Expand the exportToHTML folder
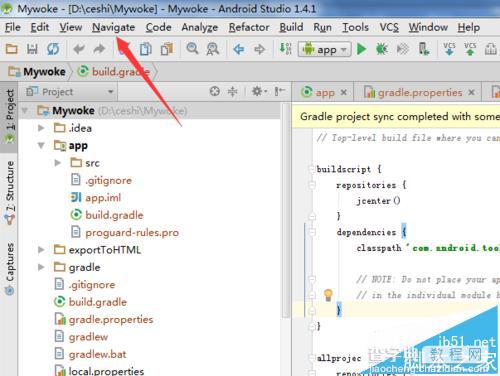 pyautogui.click(x=41, y=250)
